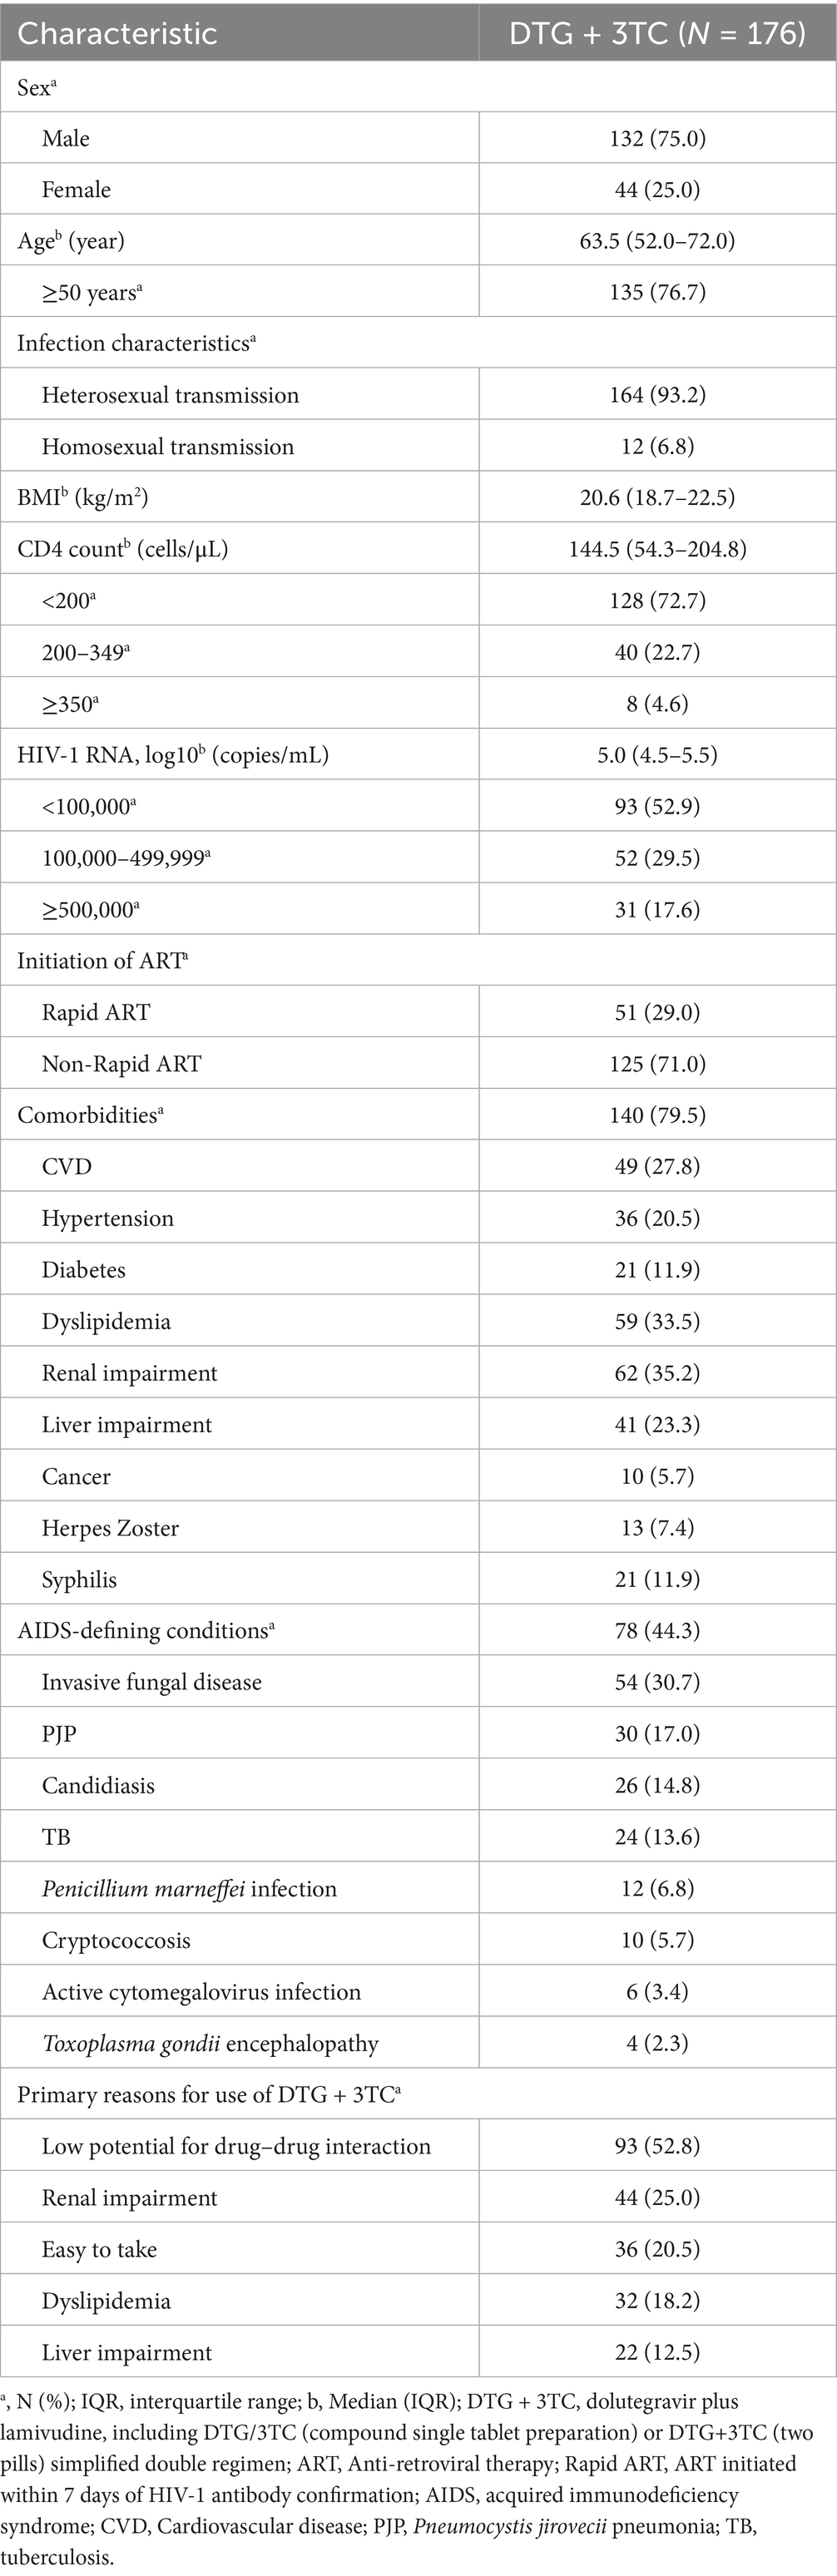Click the Characteristic column header
837x2576 pixels.
pyautogui.click(x=117, y=34)
